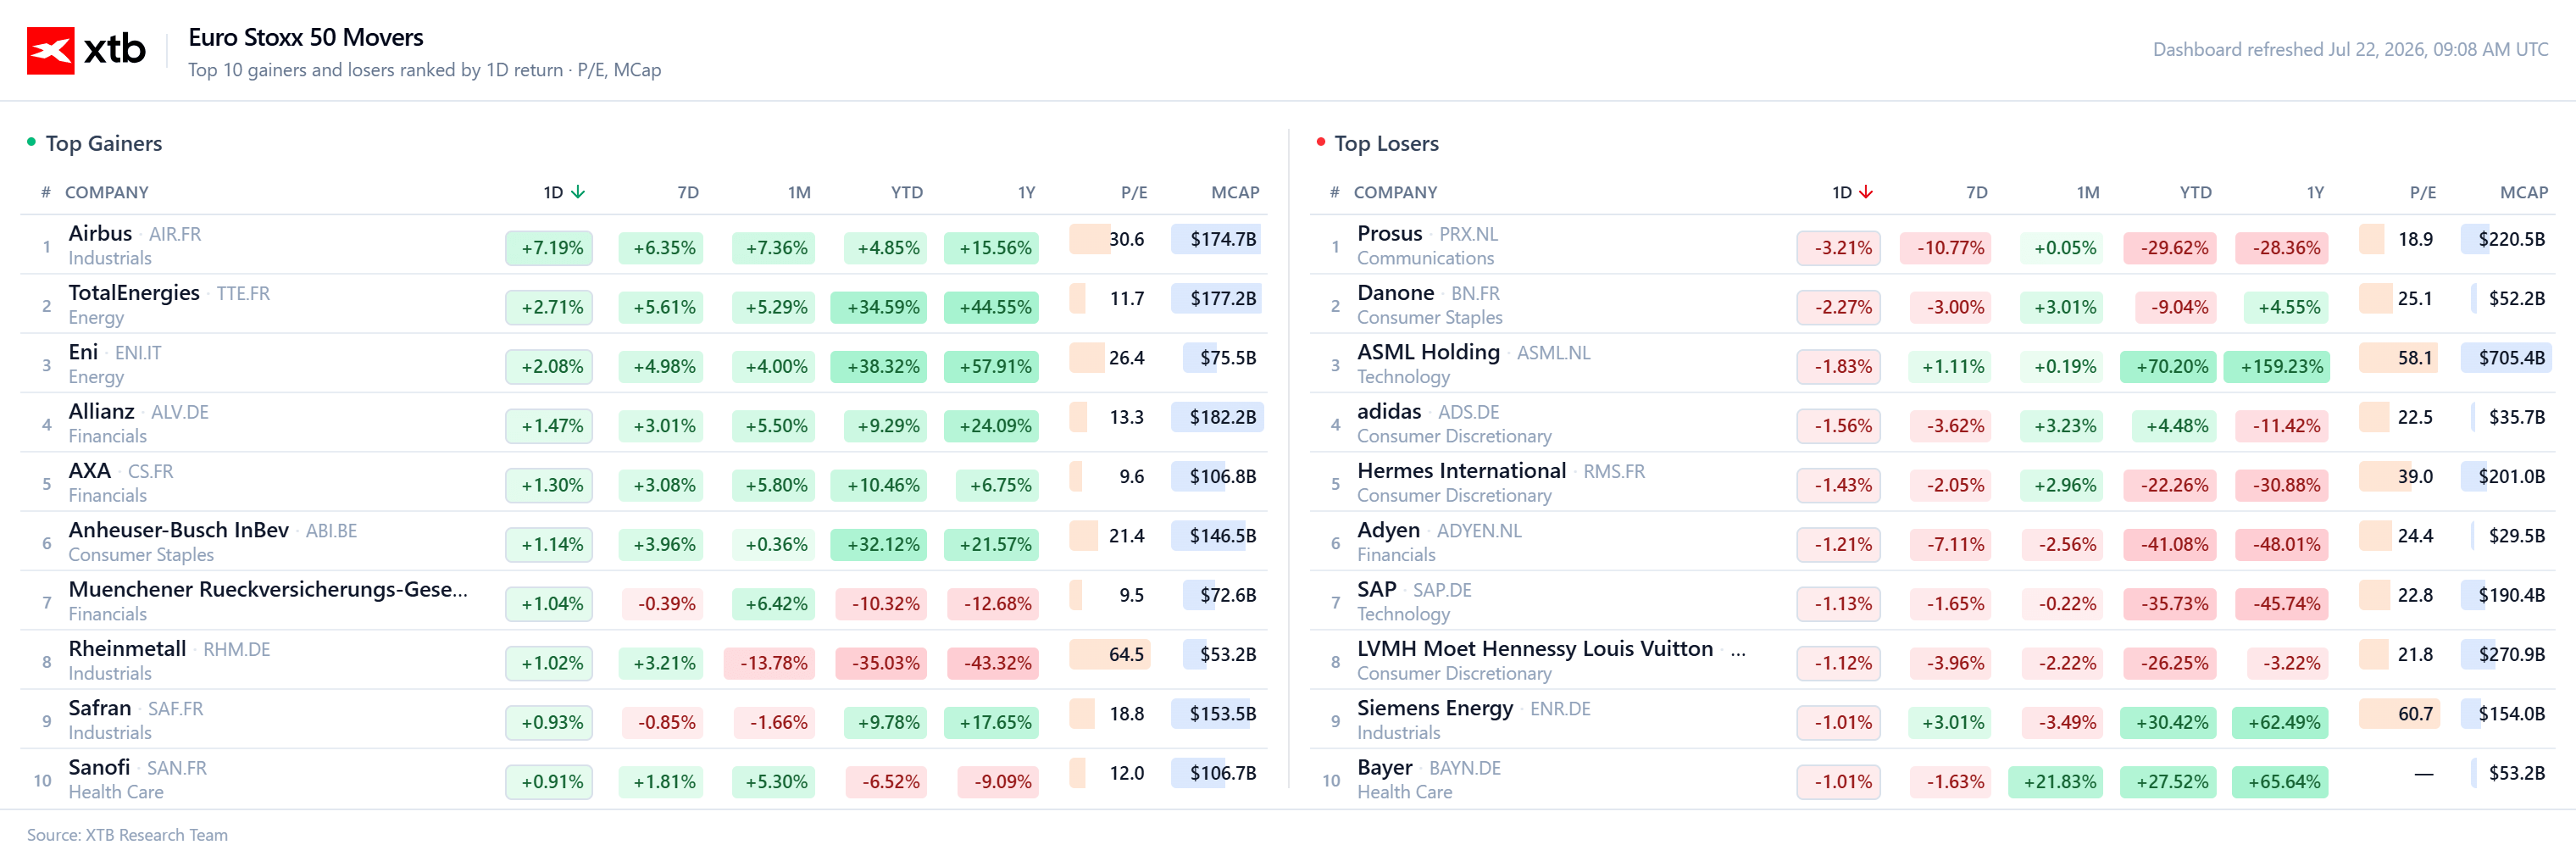
Task: Open Safran company name
Action: (99, 708)
